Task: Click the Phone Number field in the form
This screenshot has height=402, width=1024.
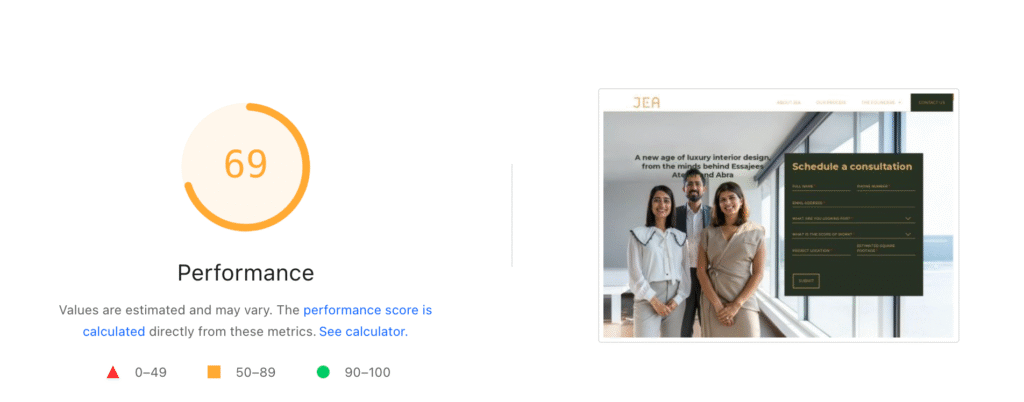Action: point(885,186)
